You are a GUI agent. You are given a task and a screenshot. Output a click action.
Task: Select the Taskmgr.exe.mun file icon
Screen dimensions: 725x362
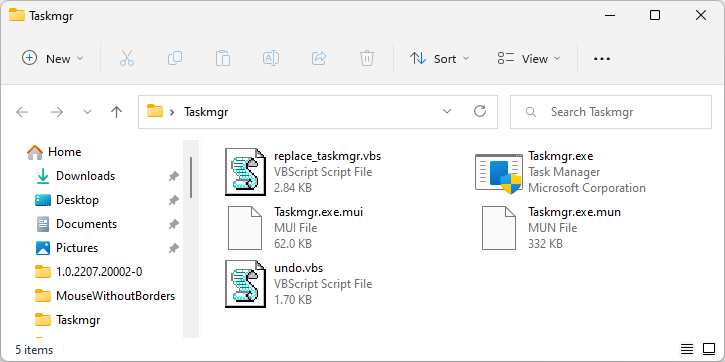(499, 228)
